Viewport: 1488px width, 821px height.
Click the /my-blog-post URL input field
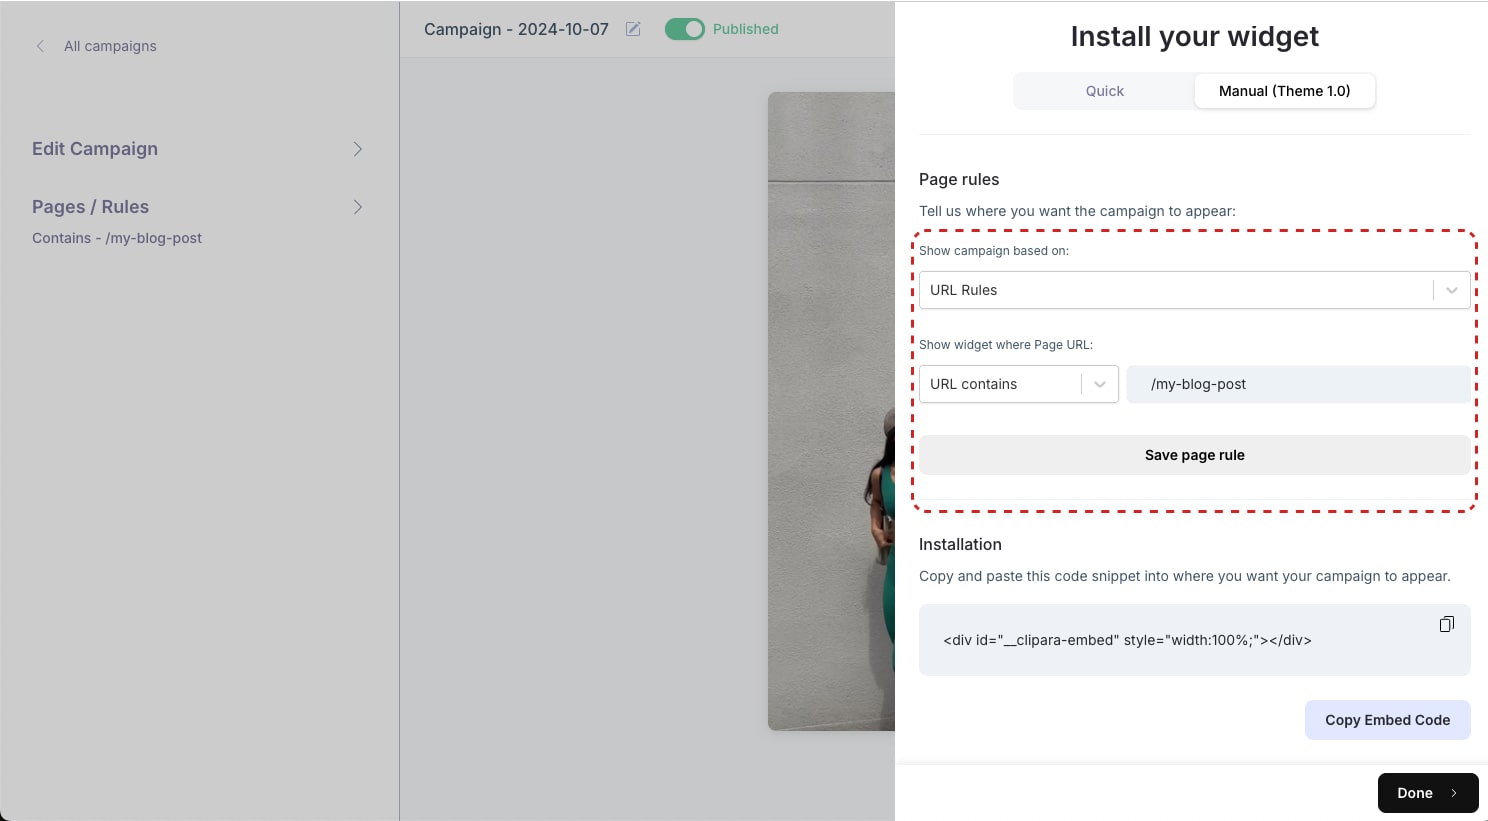[1299, 384]
